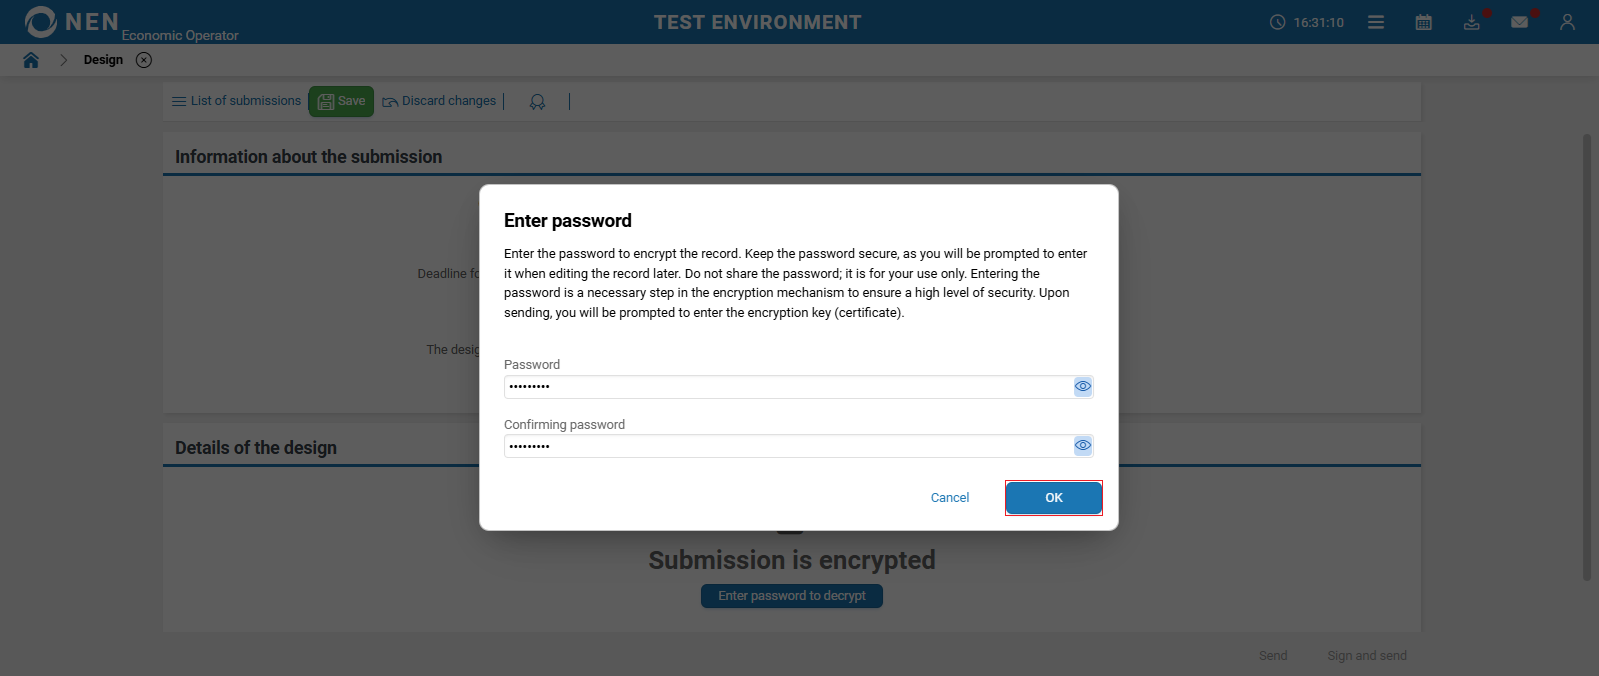Cancel the Enter password dialog
The width and height of the screenshot is (1599, 676).
(x=949, y=498)
